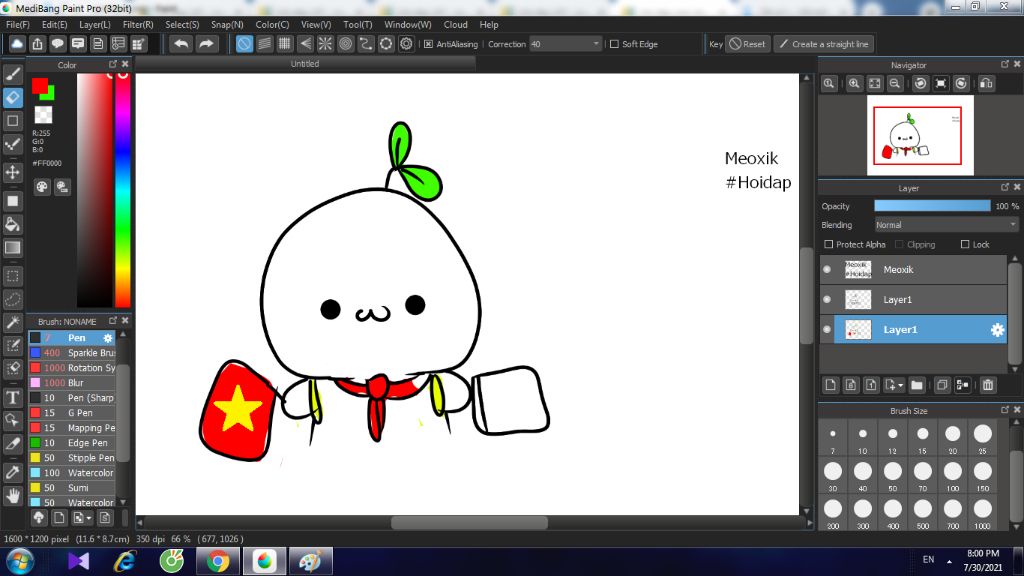Screen dimensions: 1024x576
Task: Select the Eraser tool
Action: (12, 98)
